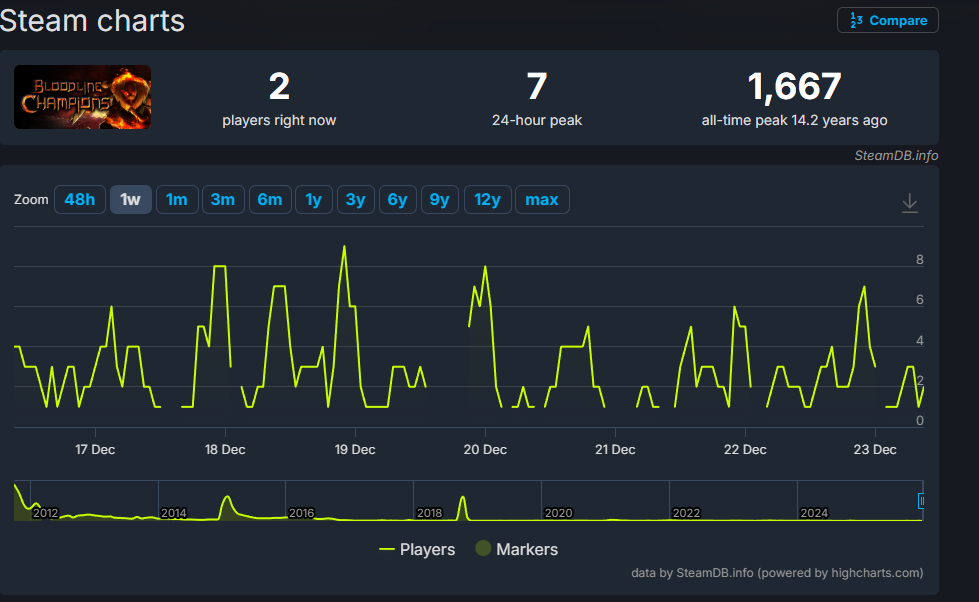
Task: Click the 2022 label in navigator timeline
Action: tap(686, 513)
